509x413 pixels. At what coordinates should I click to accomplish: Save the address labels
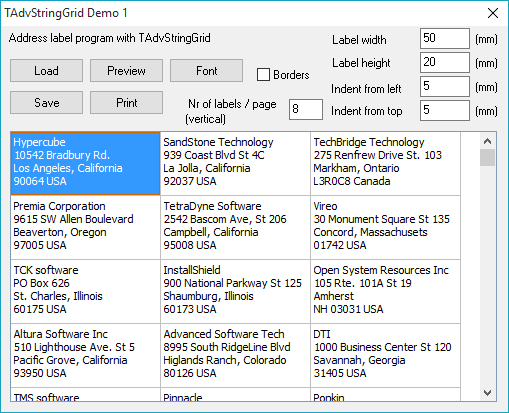click(x=46, y=103)
